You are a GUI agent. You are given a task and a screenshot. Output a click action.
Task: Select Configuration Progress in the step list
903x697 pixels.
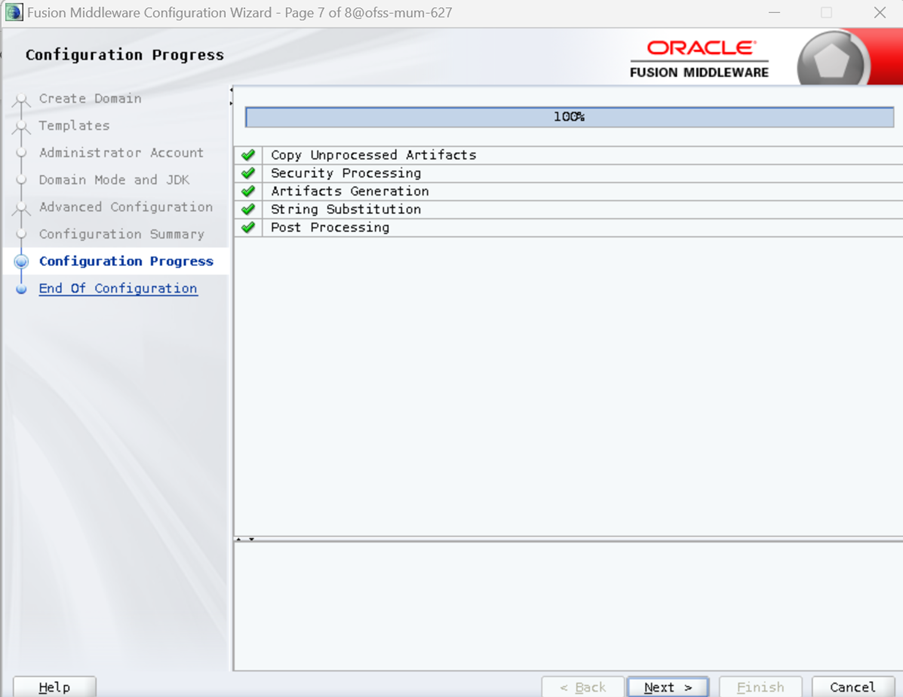126,261
